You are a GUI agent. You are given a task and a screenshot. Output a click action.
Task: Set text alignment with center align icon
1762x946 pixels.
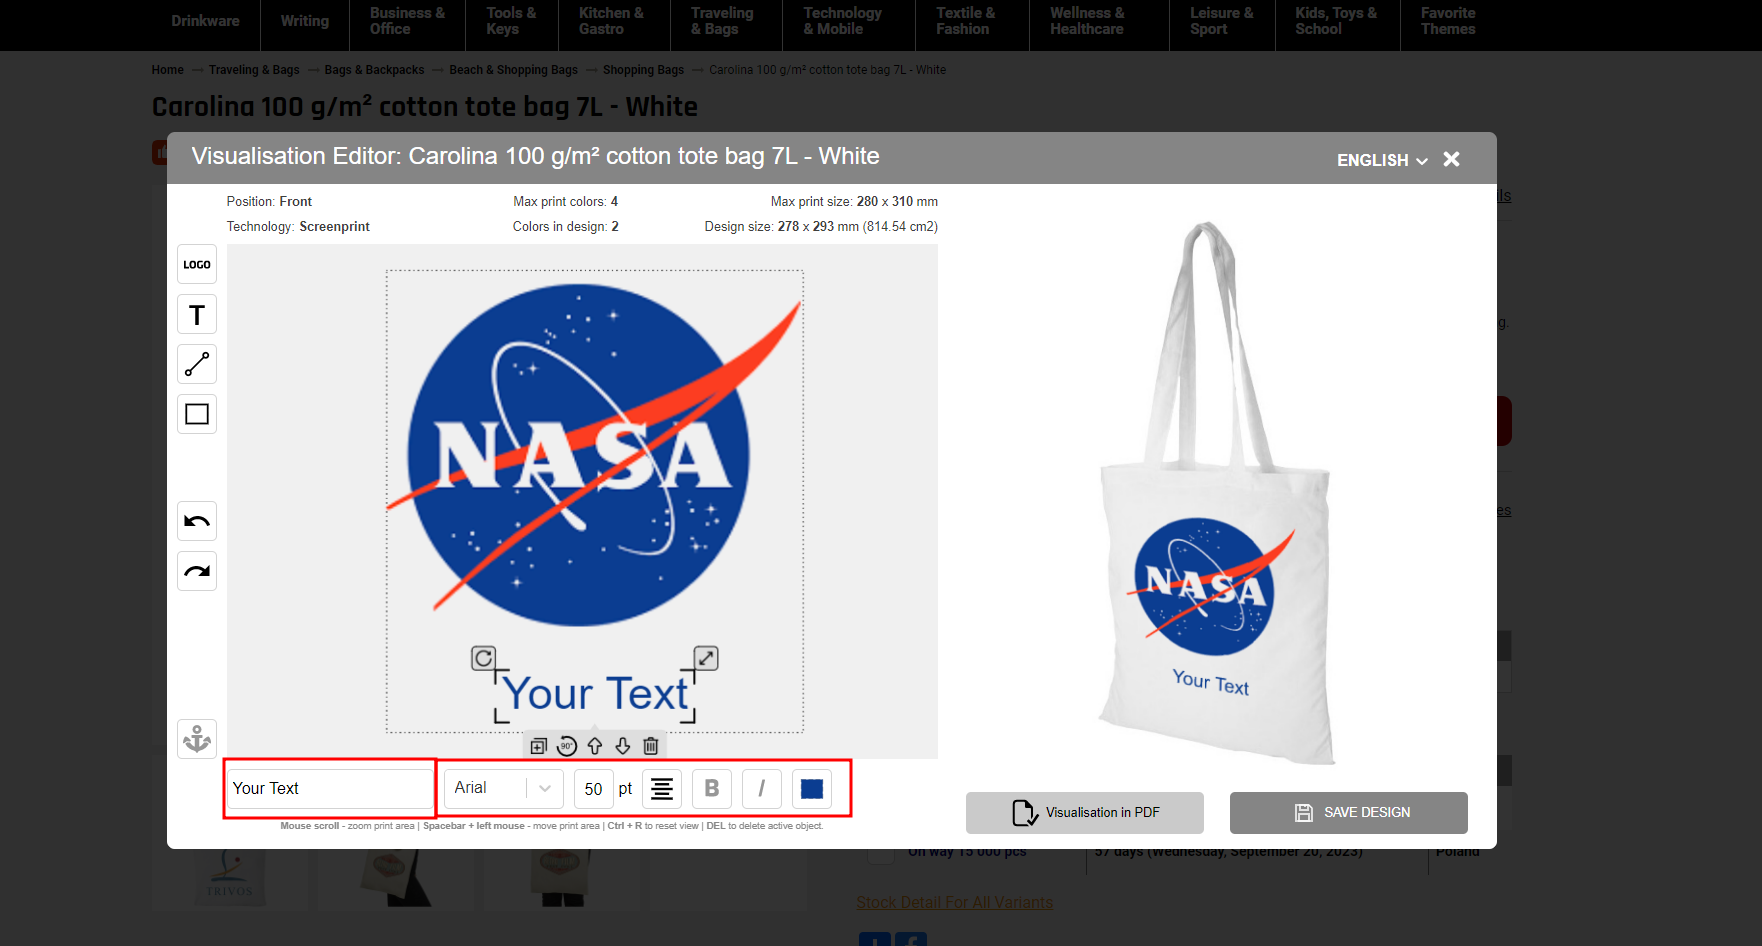click(x=662, y=789)
